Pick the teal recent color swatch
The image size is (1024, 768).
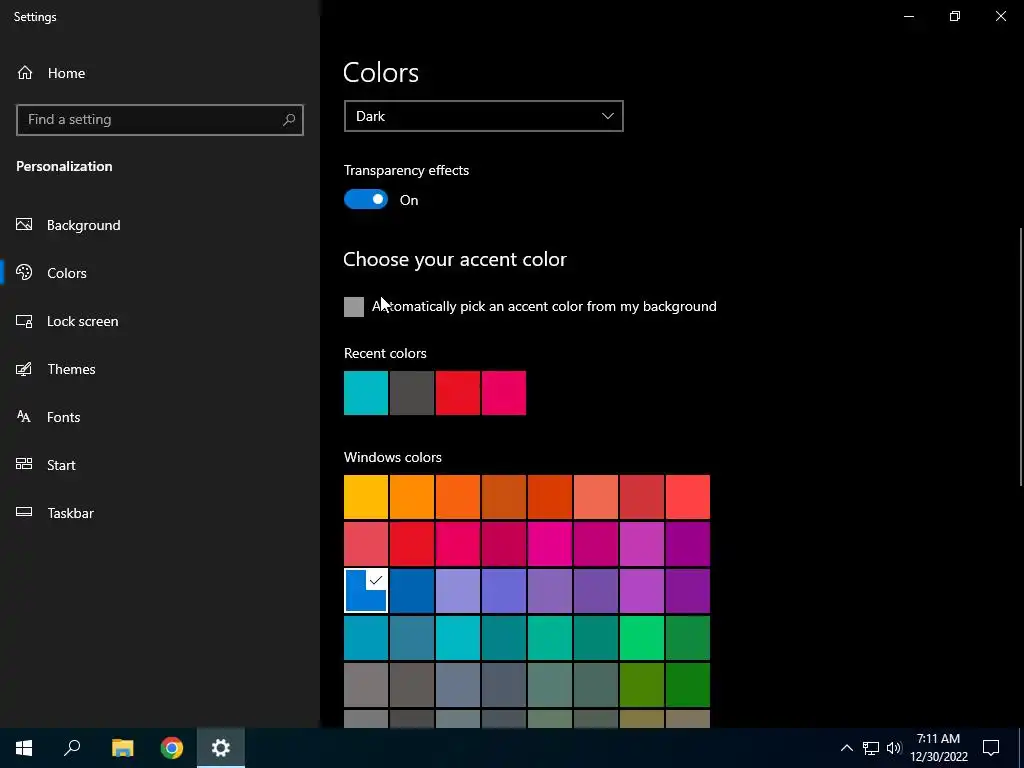[366, 393]
